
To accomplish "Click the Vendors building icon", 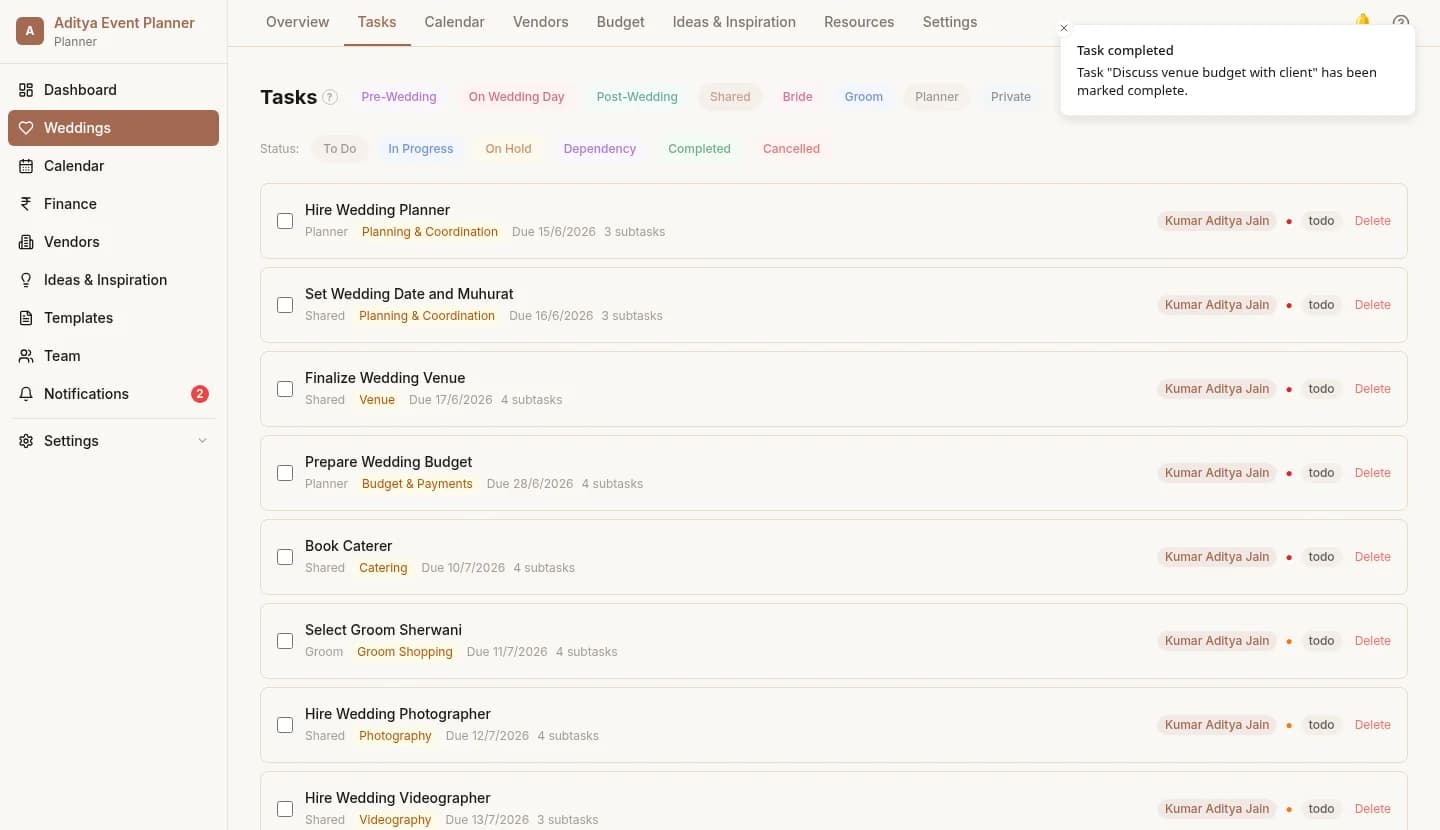I will [26, 242].
